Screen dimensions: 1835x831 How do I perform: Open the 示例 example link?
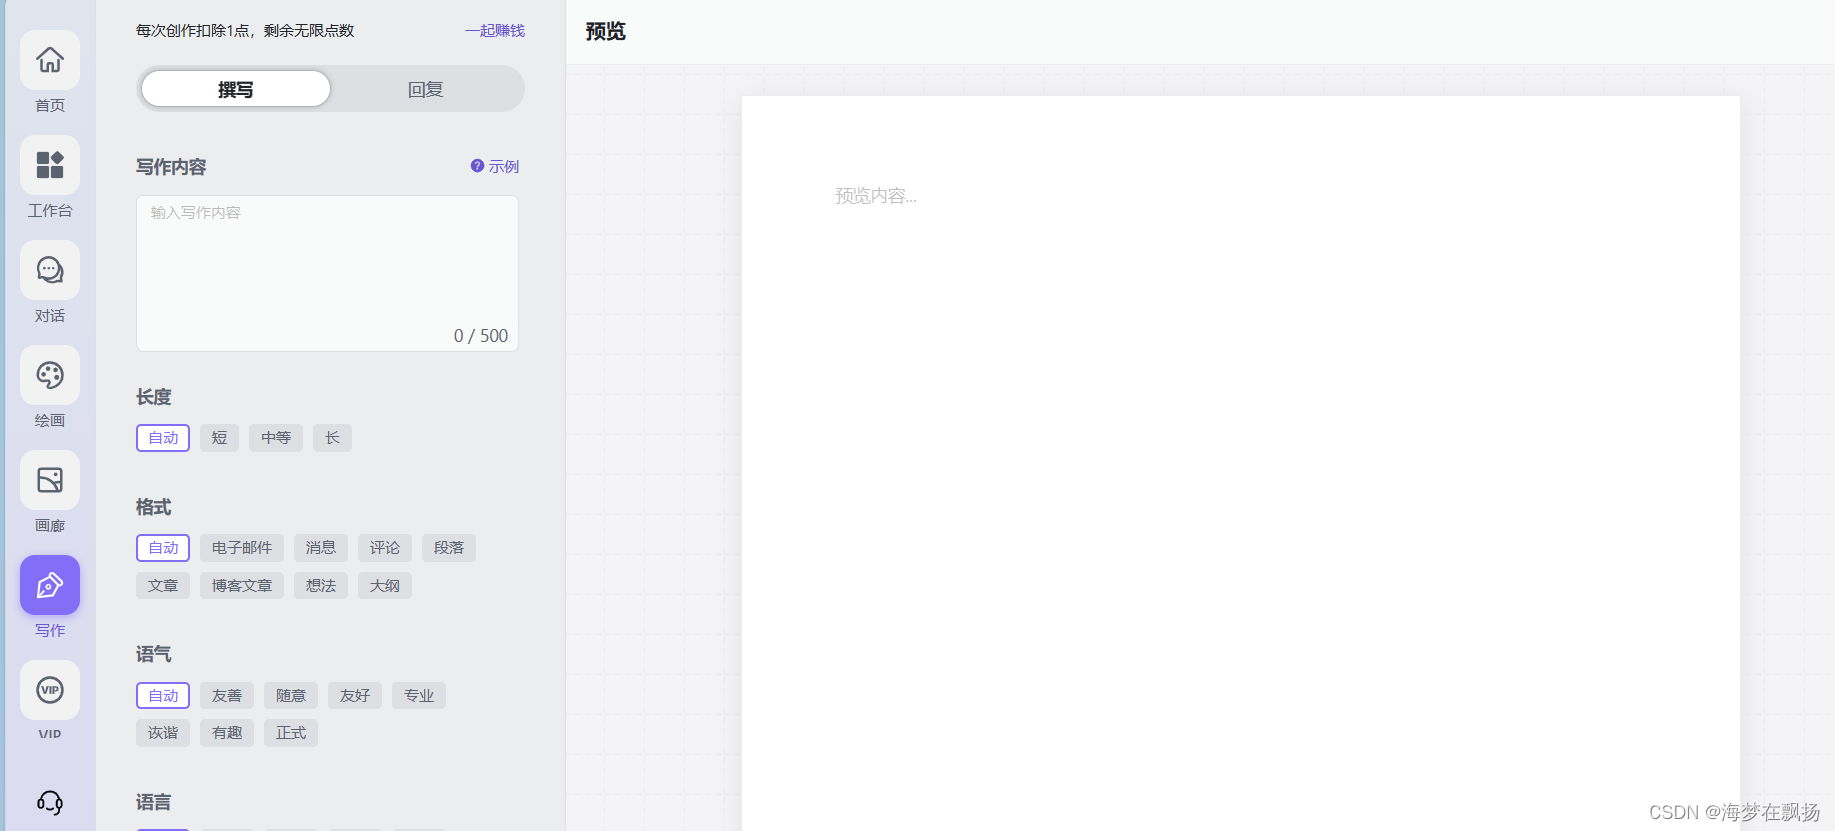click(x=504, y=166)
